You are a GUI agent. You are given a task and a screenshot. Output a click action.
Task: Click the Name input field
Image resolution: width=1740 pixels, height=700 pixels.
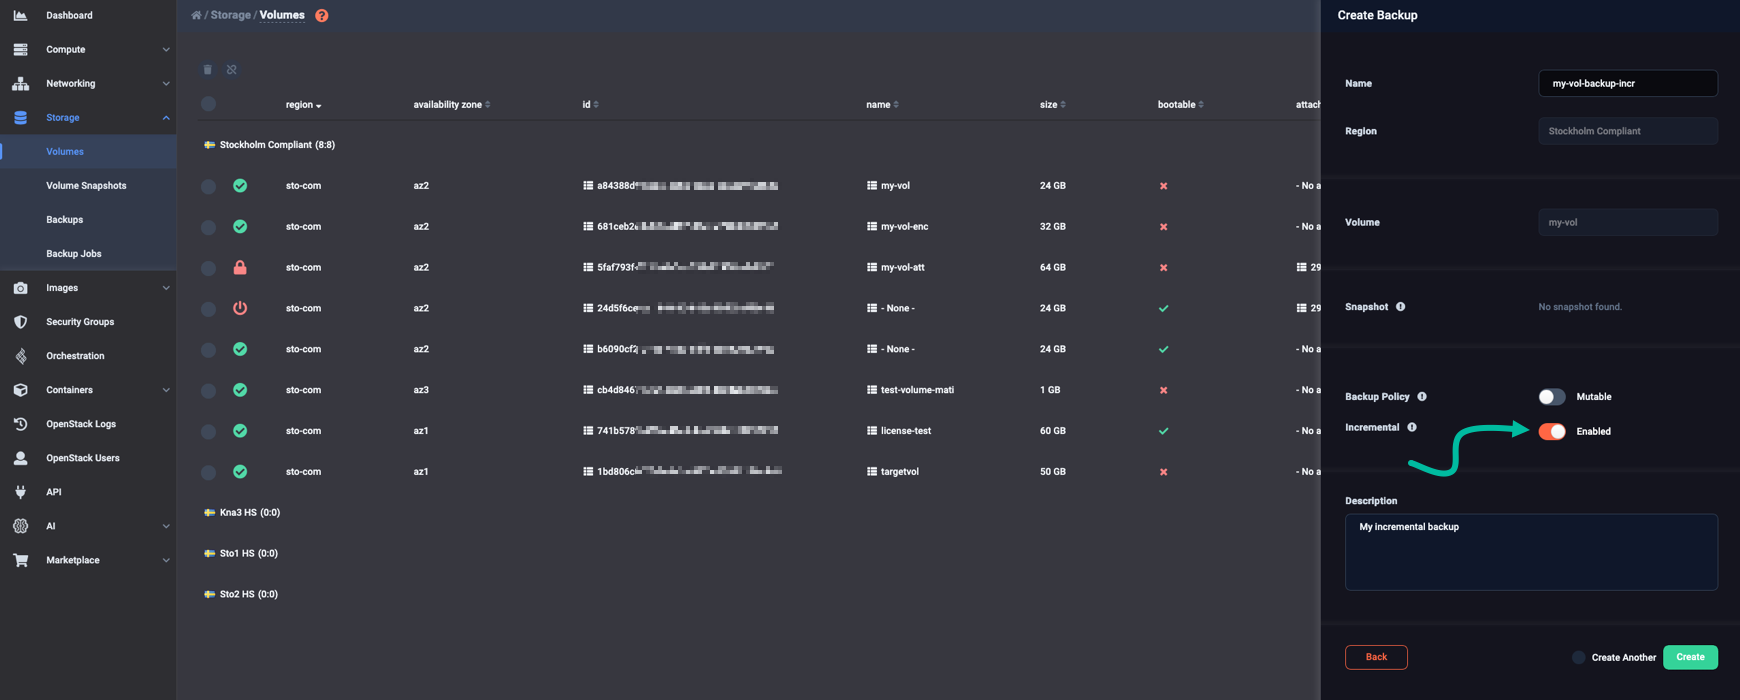[1627, 83]
